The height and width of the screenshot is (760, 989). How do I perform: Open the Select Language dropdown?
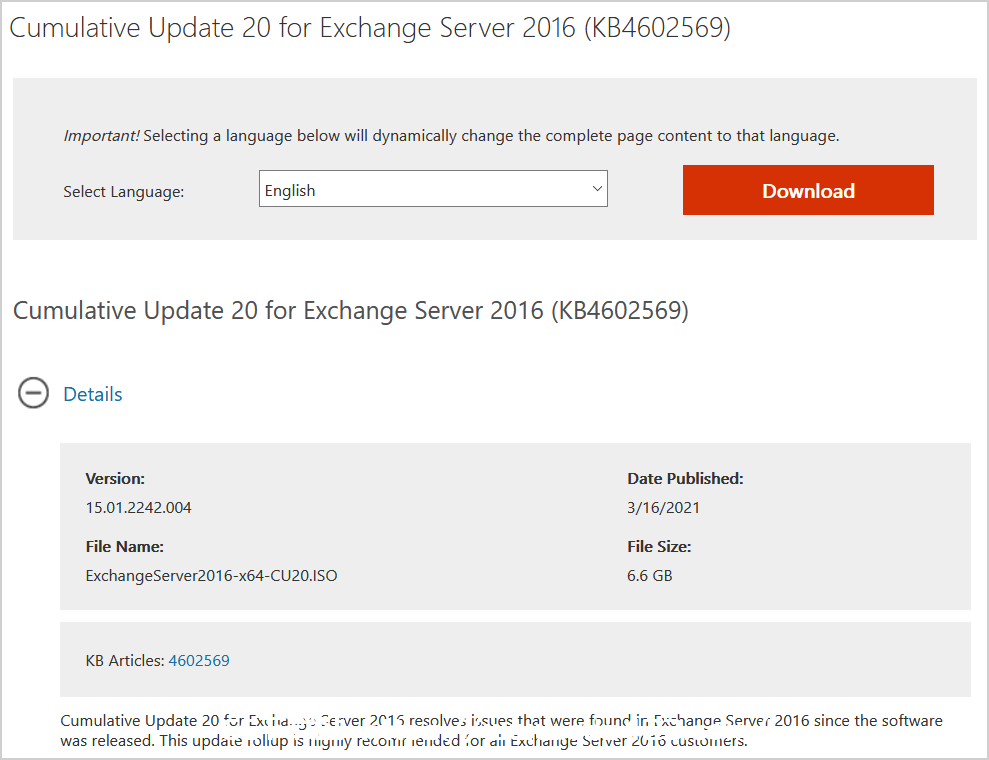433,189
